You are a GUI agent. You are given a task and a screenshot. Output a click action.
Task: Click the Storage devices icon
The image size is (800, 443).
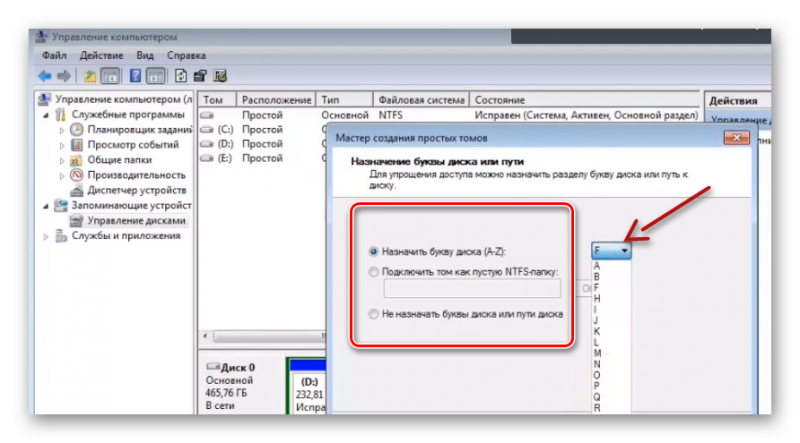tap(61, 205)
